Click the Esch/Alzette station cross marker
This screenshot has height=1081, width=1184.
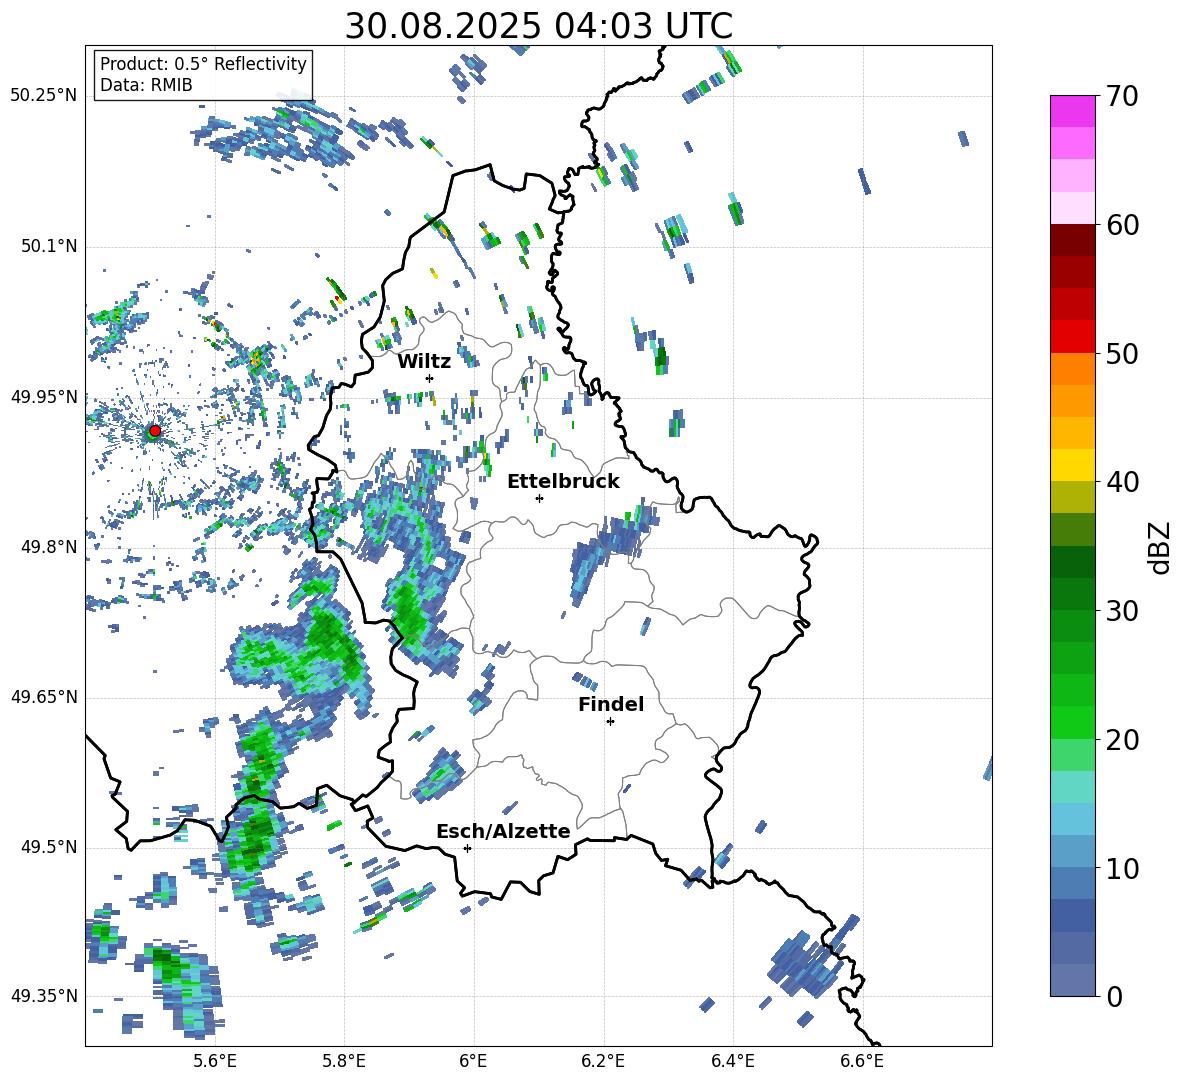coord(467,848)
